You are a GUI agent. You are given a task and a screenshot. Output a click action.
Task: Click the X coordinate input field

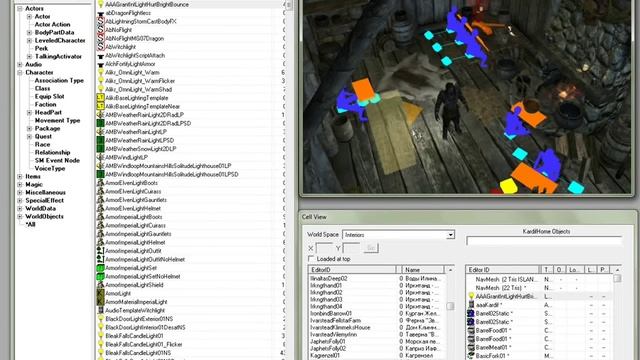point(324,248)
